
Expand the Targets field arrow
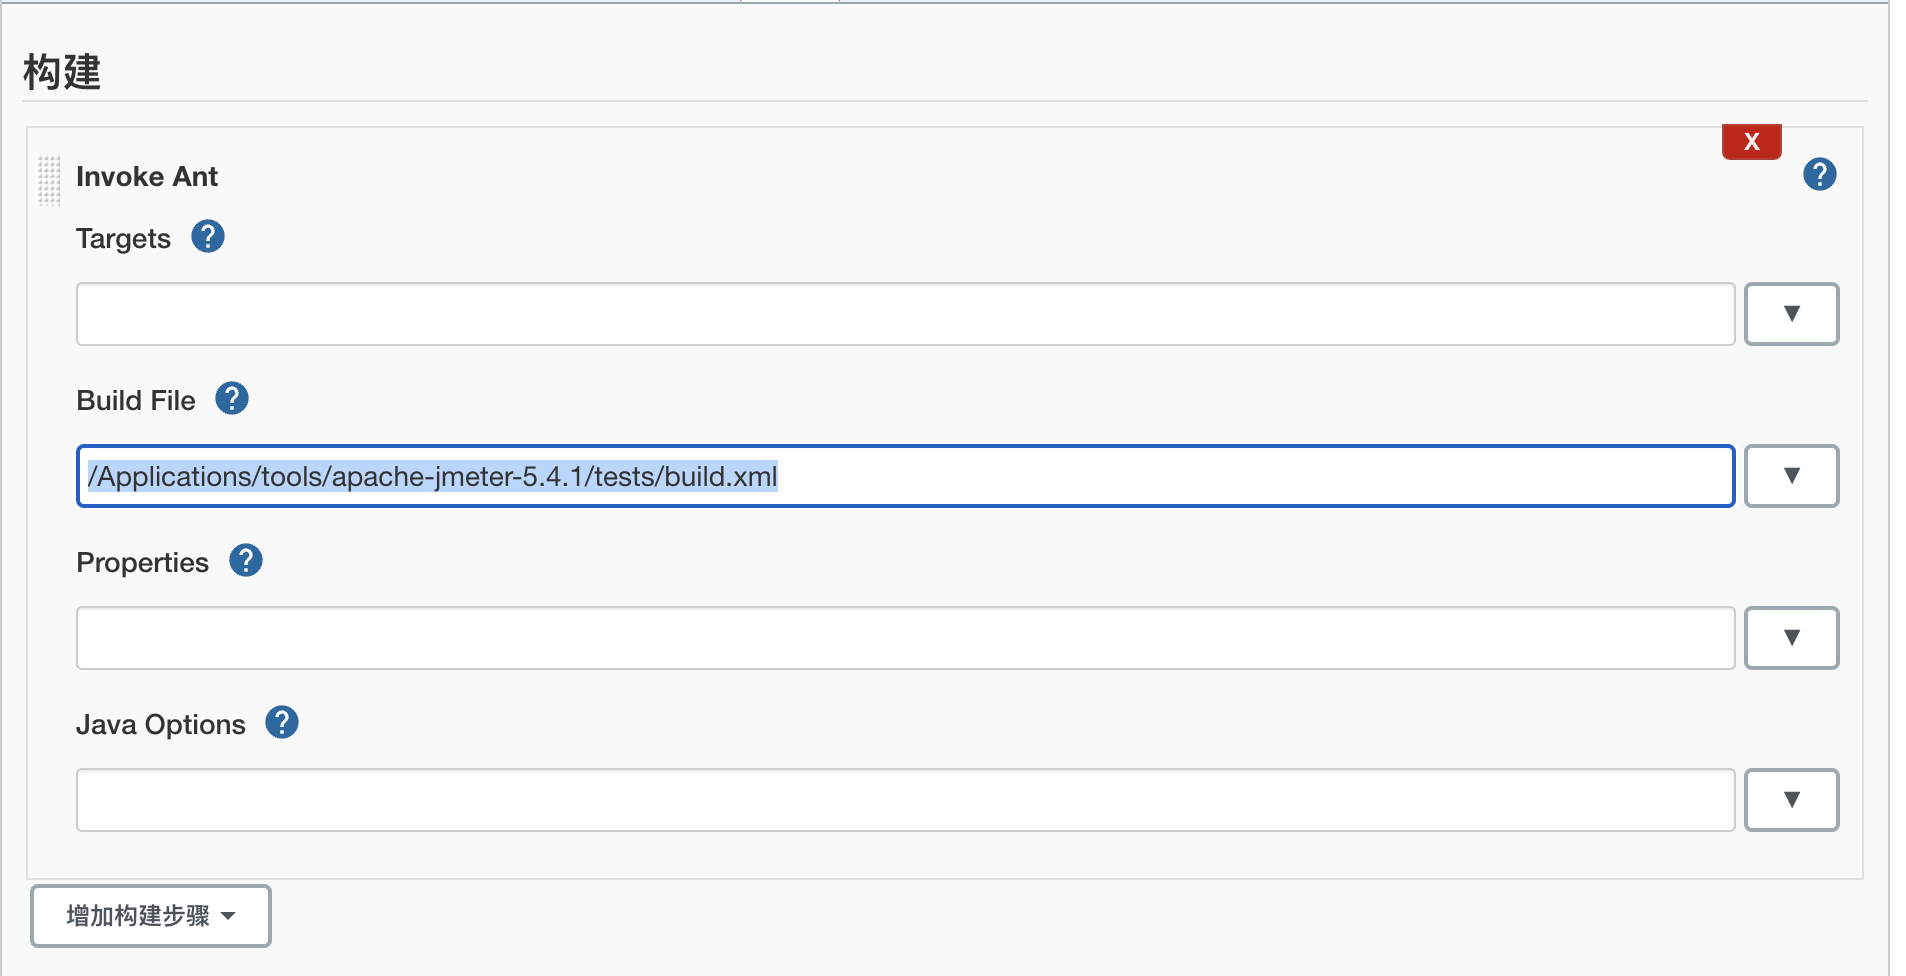tap(1791, 314)
